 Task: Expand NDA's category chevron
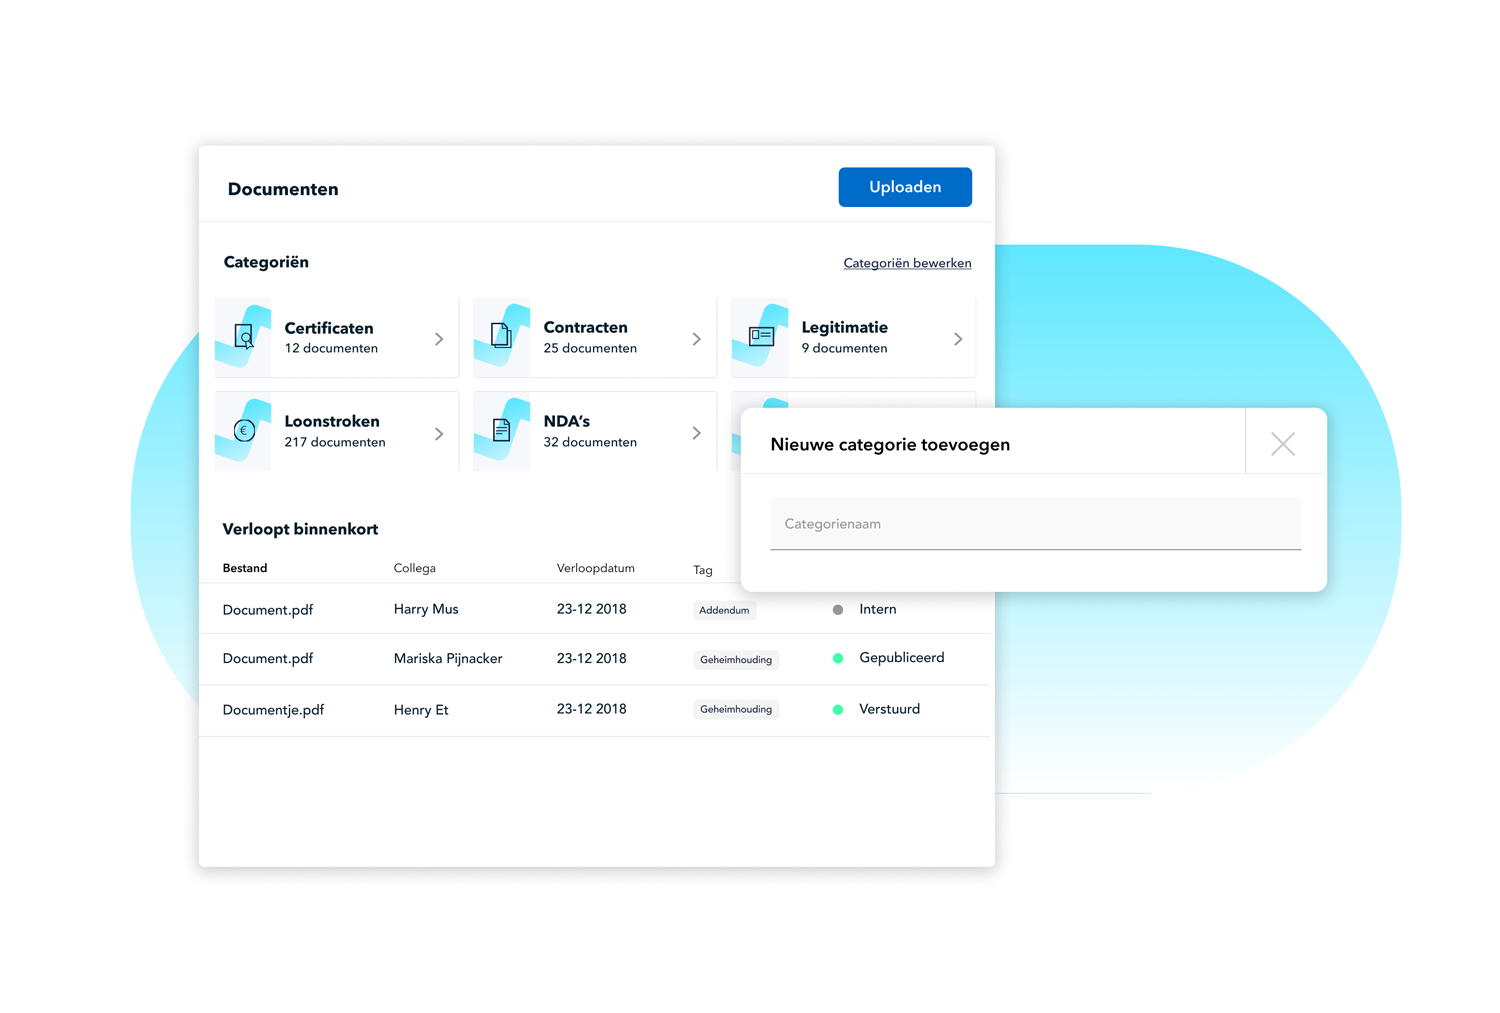(697, 433)
